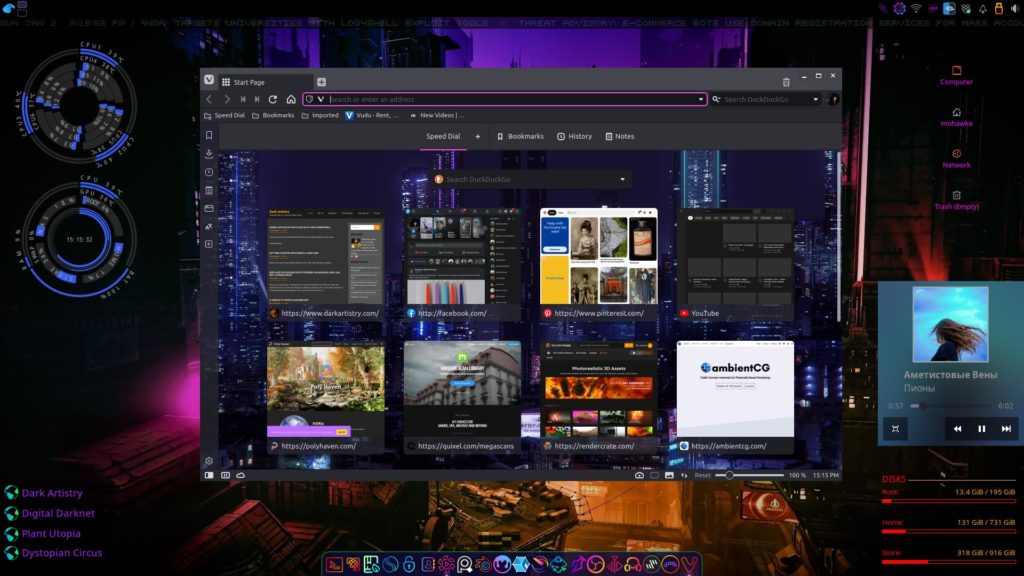The height and width of the screenshot is (576, 1024).
Task: Expand the Speed Dial search field dropdown
Action: point(623,180)
